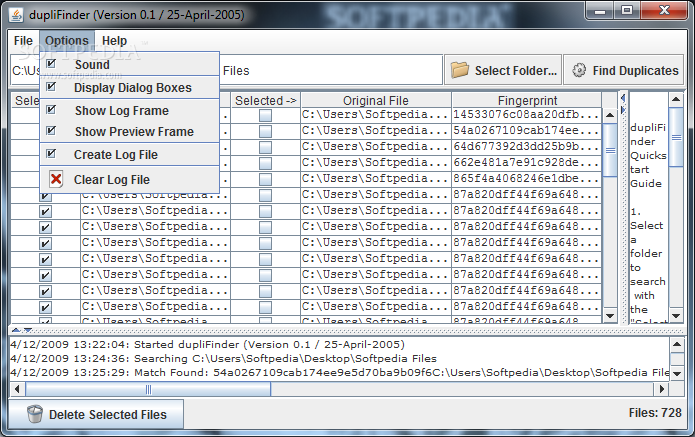
Task: Check Selected box for fingerprint 865f4a4068246e1dbe row
Action: [266, 179]
